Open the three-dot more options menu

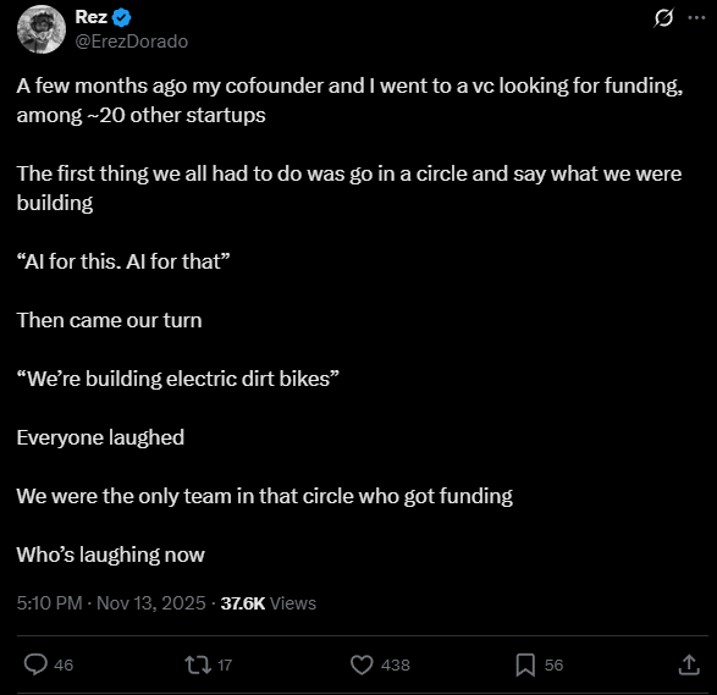click(x=695, y=19)
